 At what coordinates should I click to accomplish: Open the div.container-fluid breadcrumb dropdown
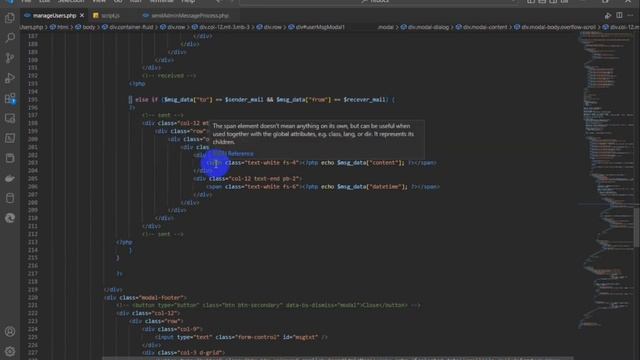coord(131,27)
